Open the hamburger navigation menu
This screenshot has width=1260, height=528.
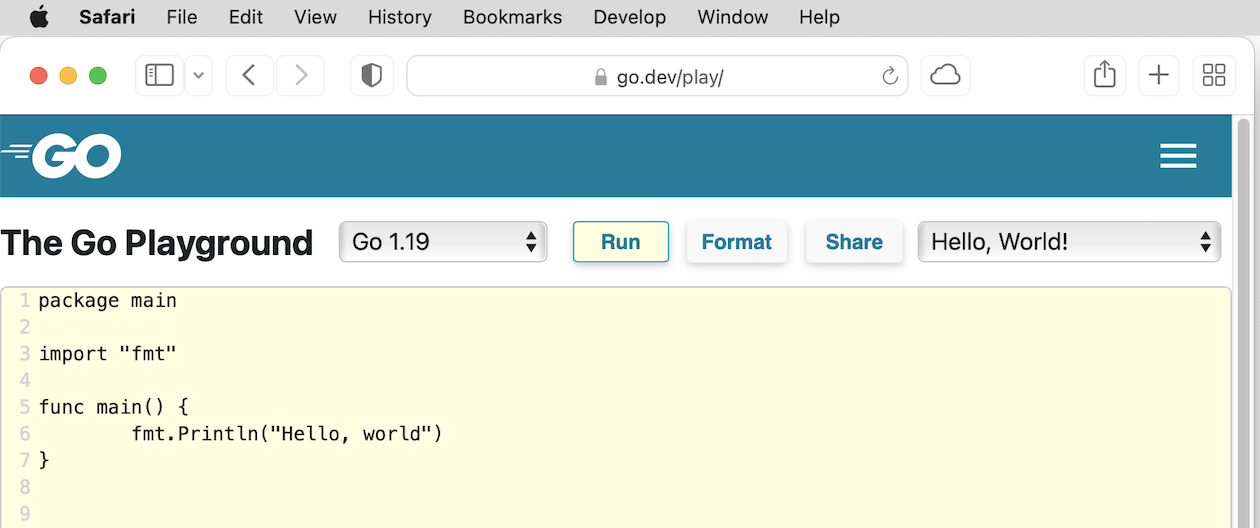(x=1178, y=156)
